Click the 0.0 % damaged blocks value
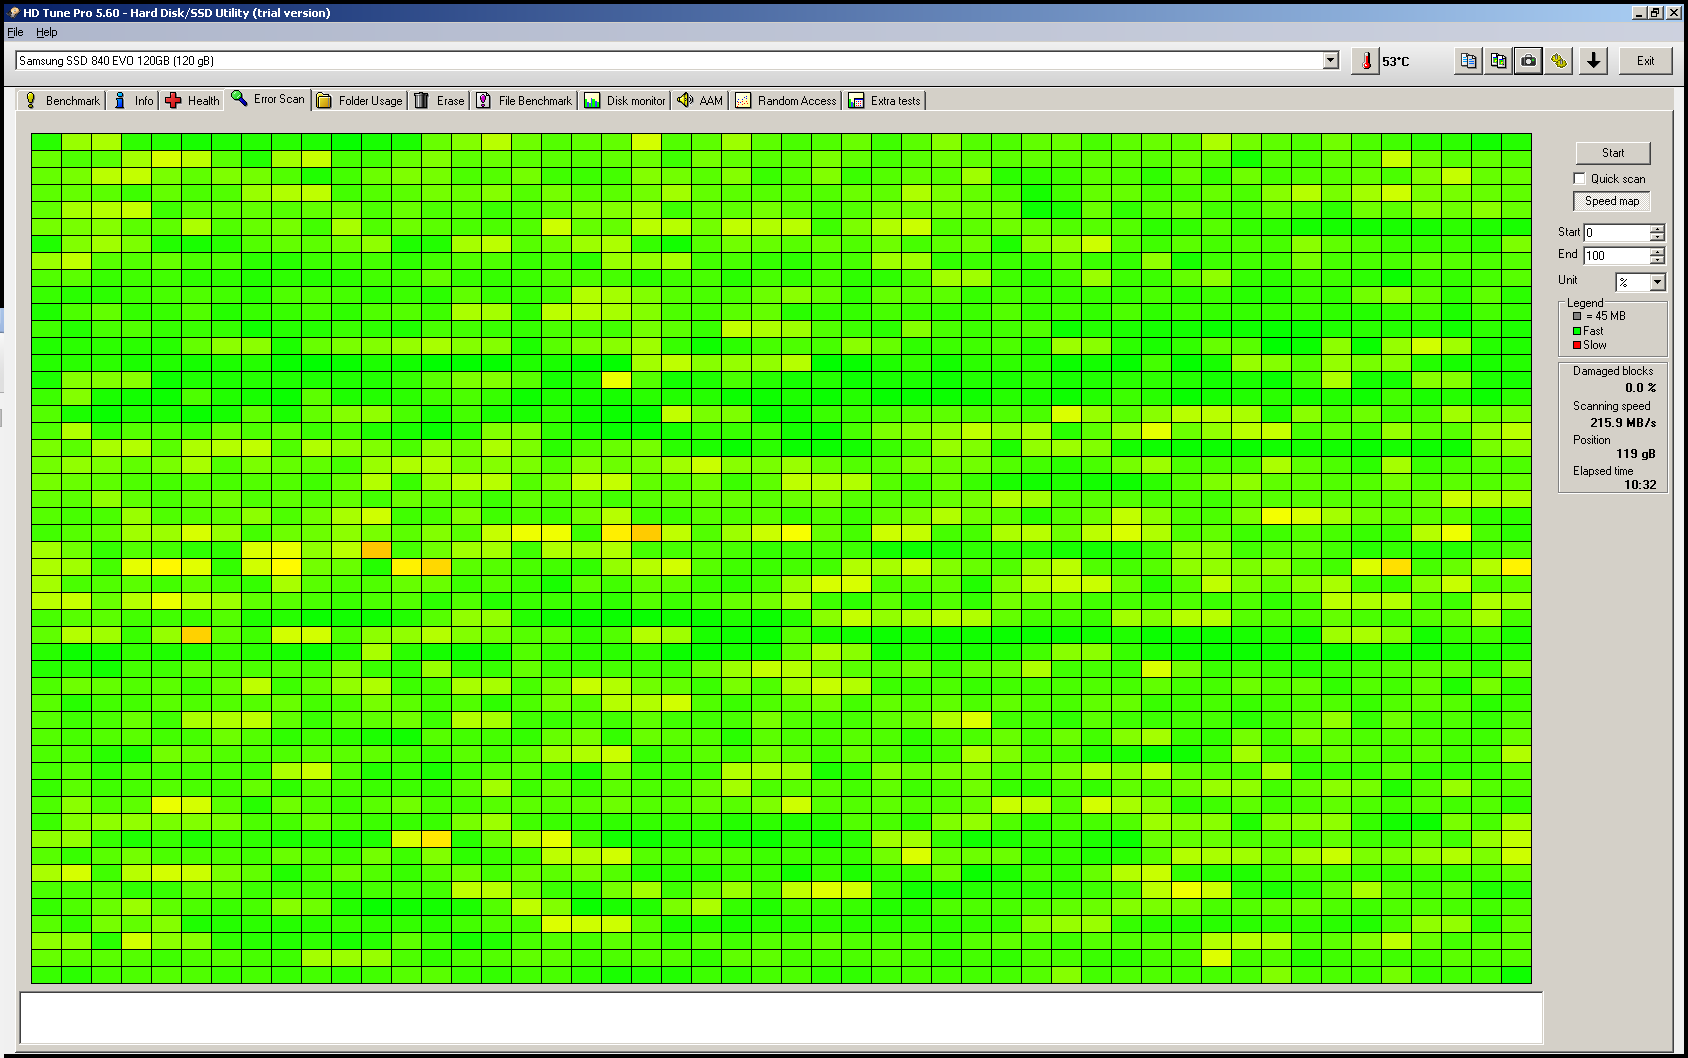 [x=1640, y=388]
